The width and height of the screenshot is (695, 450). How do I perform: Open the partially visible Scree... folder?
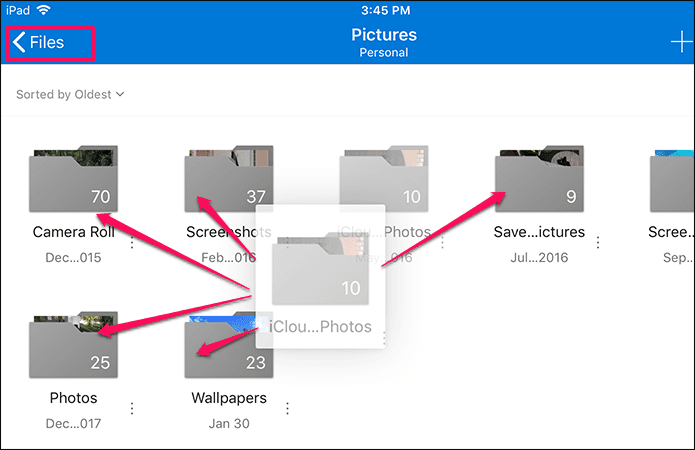point(672,179)
